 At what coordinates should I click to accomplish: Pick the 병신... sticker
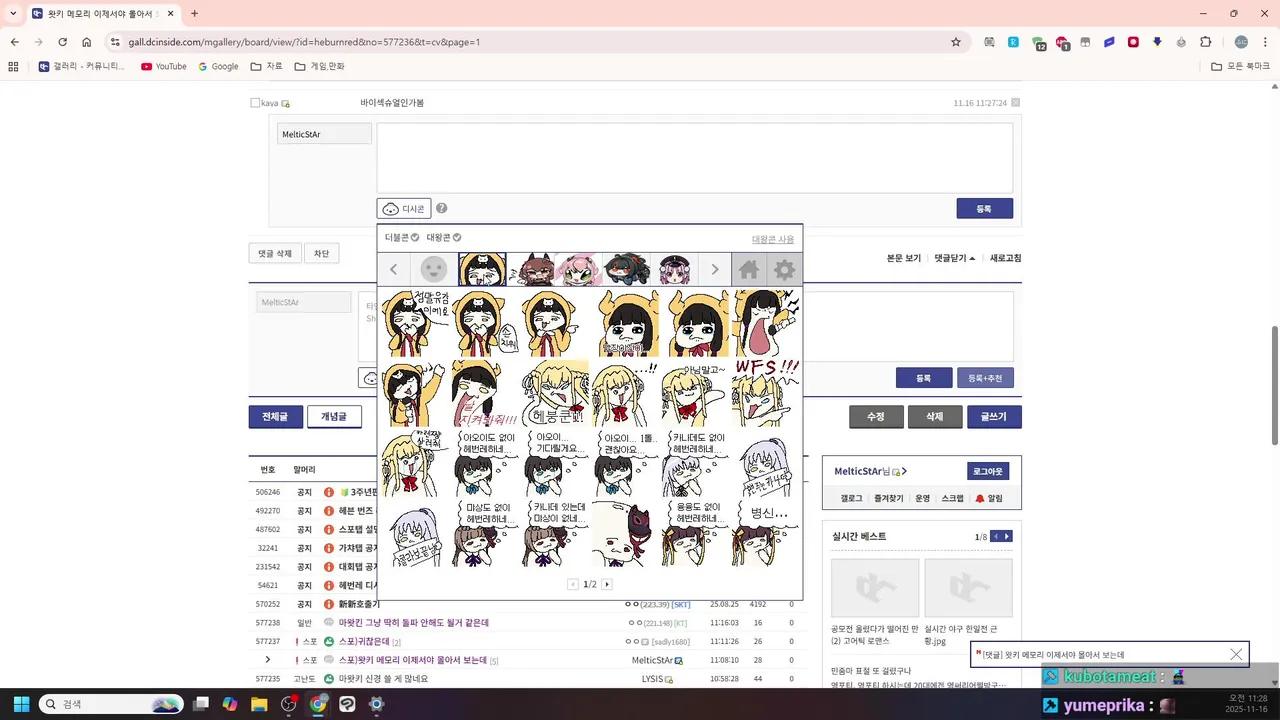766,534
